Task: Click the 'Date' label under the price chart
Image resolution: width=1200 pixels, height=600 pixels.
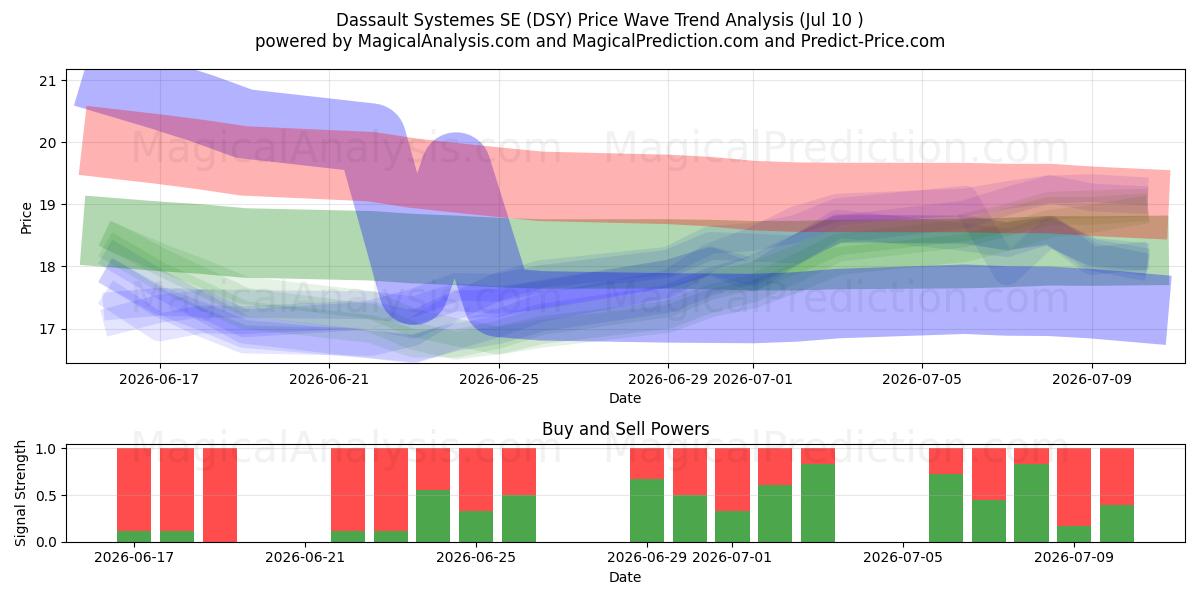Action: pyautogui.click(x=625, y=398)
